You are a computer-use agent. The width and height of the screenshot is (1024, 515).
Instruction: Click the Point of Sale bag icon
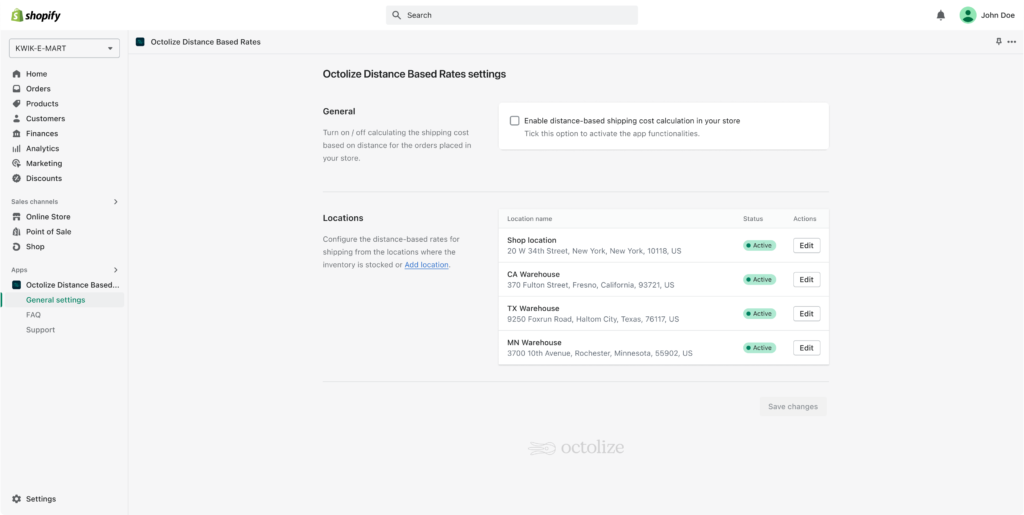(17, 232)
